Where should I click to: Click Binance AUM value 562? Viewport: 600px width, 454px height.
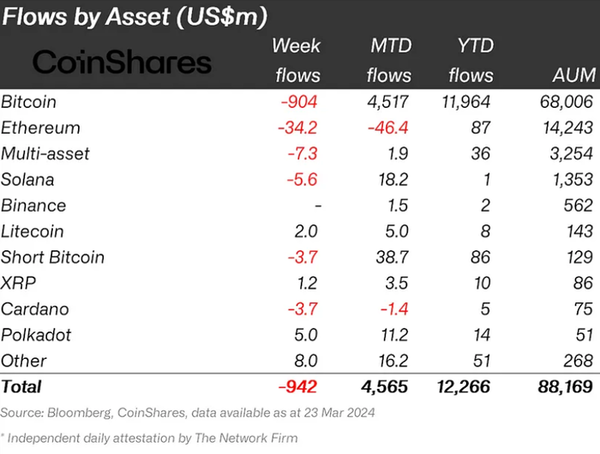578,206
